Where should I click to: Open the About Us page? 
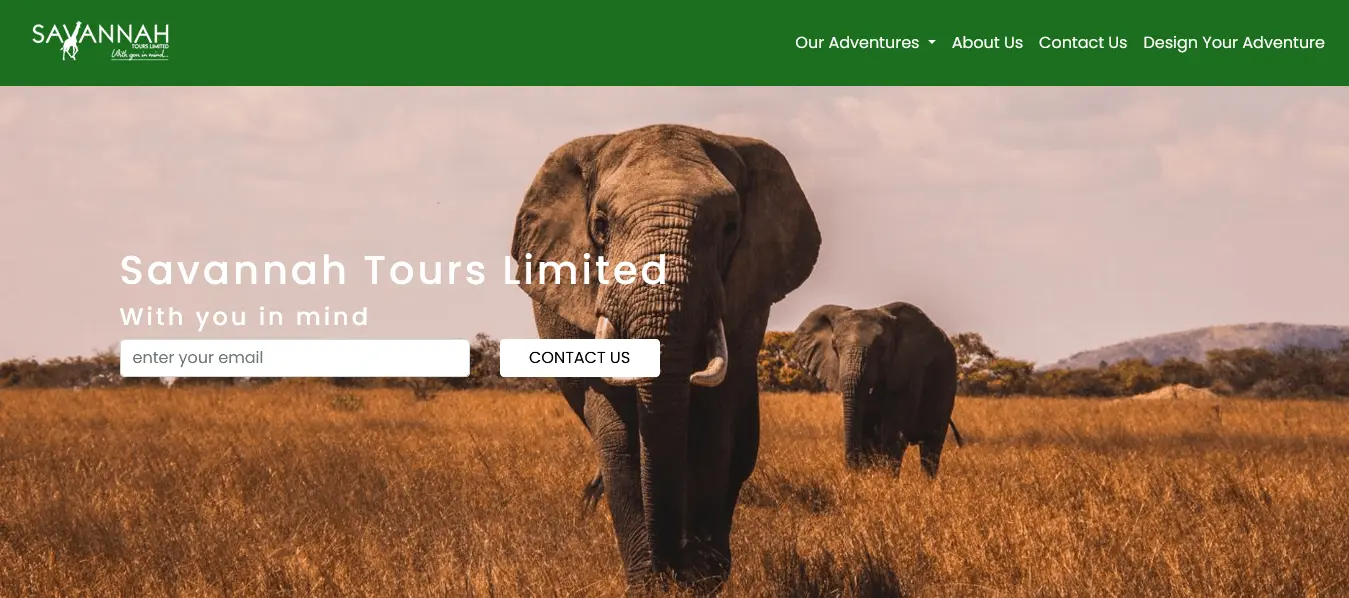(x=987, y=43)
